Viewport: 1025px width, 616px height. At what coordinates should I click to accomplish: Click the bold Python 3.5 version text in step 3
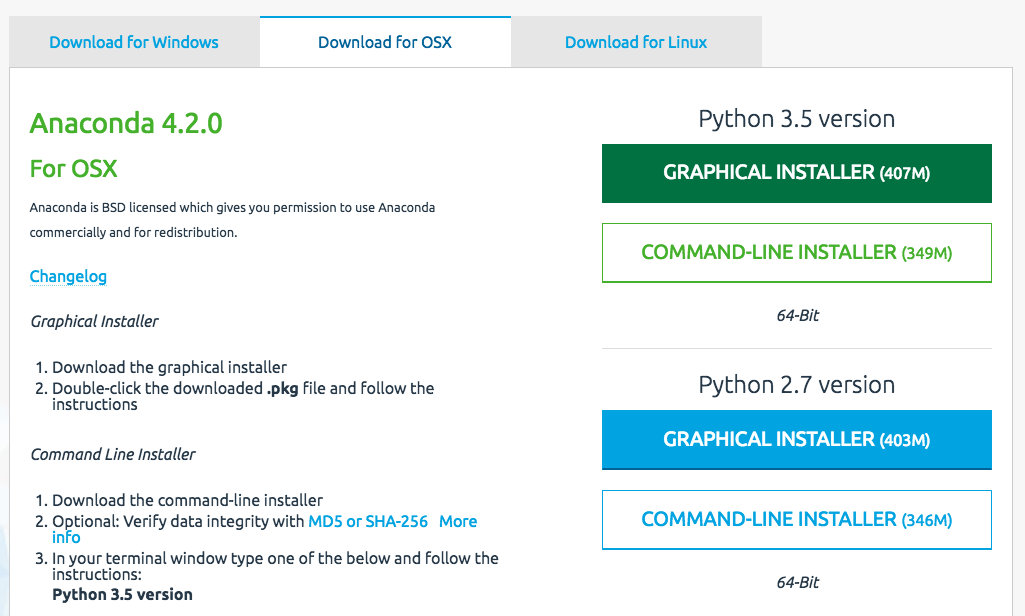point(122,594)
